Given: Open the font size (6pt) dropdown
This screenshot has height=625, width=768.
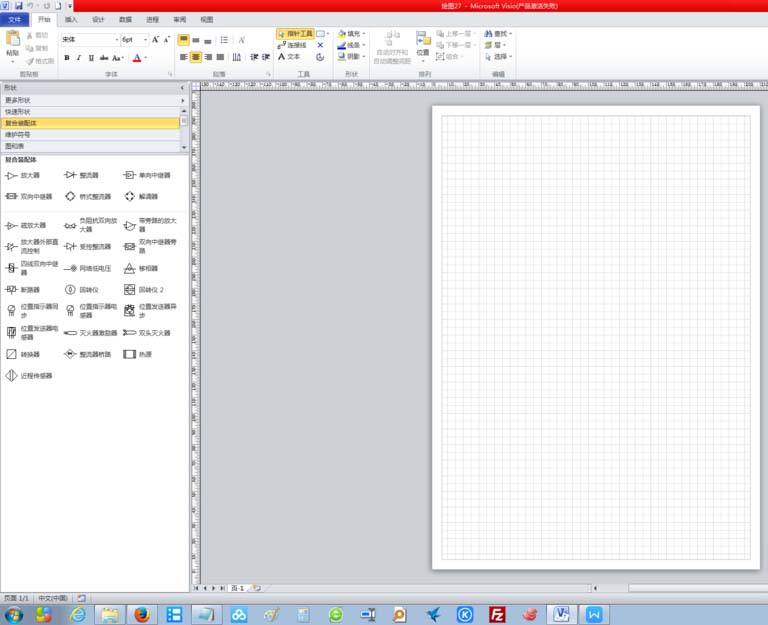Looking at the screenshot, I should coord(145,40).
